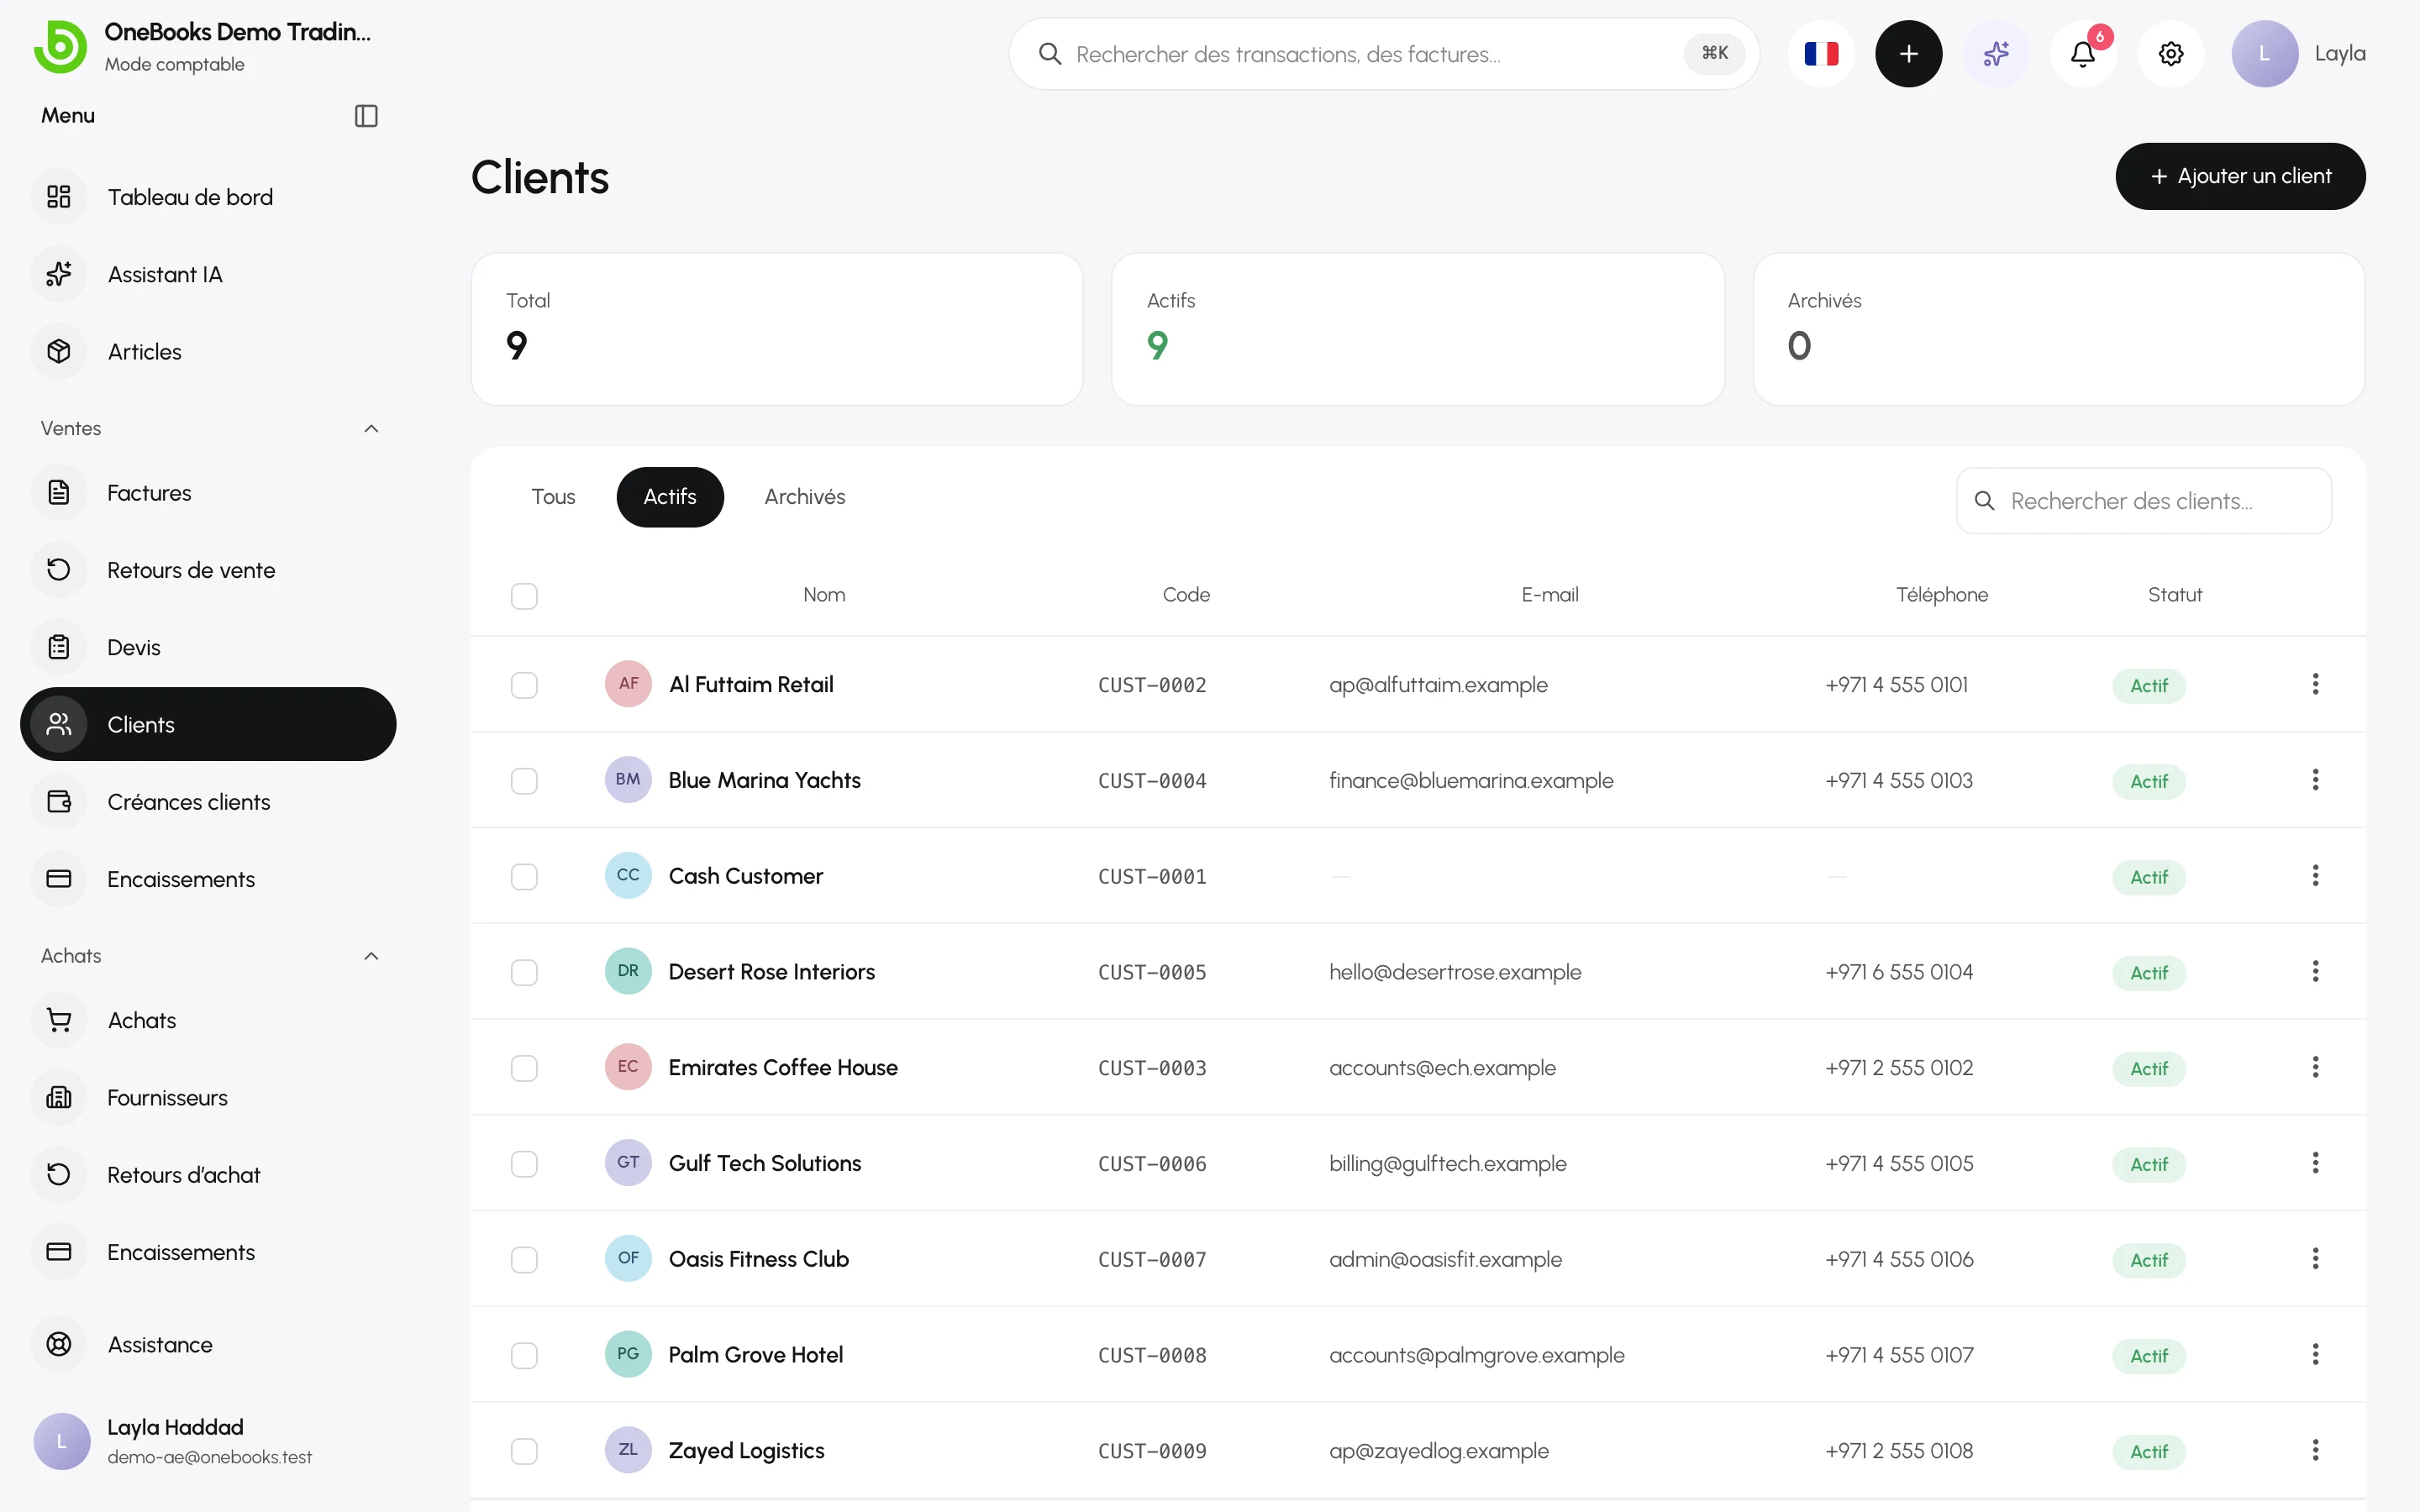The width and height of the screenshot is (2420, 1512).
Task: Open the French flag language selector
Action: (1821, 54)
